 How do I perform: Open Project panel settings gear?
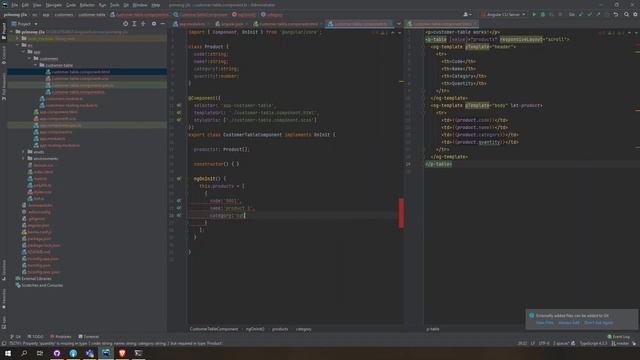(154, 24)
